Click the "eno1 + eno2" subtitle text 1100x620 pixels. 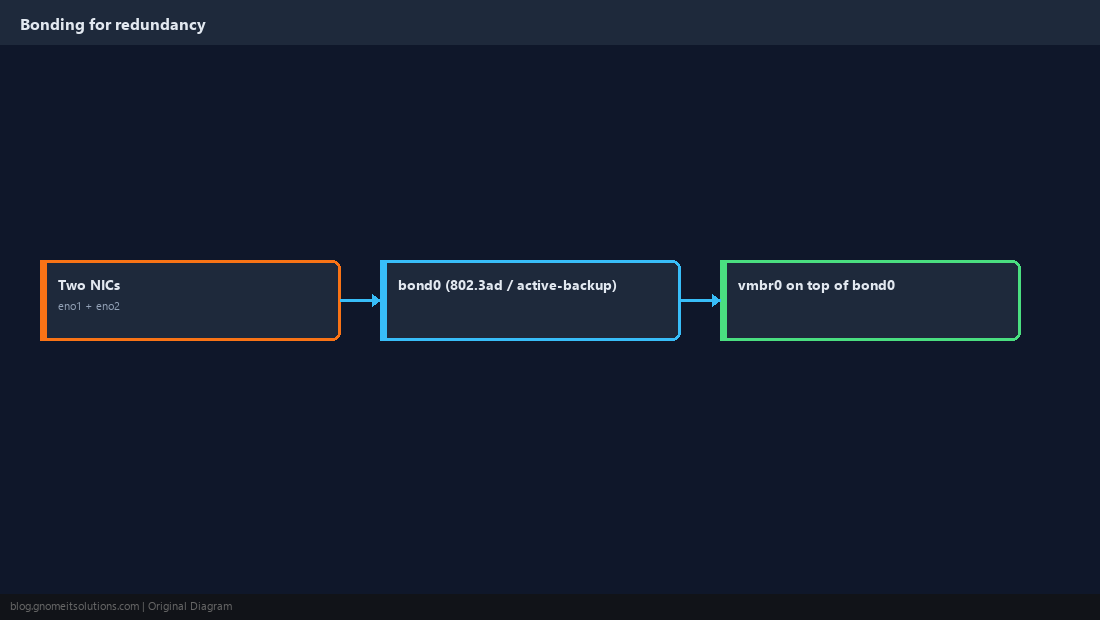tap(89, 306)
